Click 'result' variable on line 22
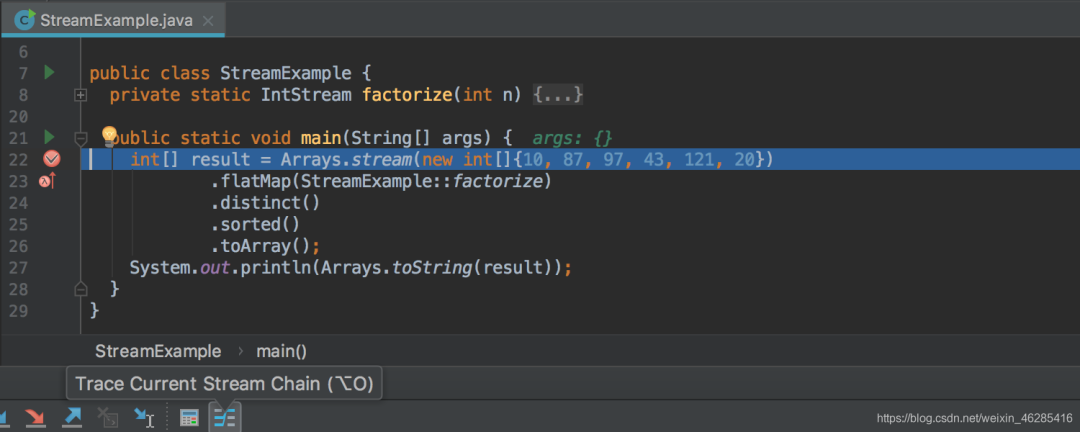 coord(220,160)
